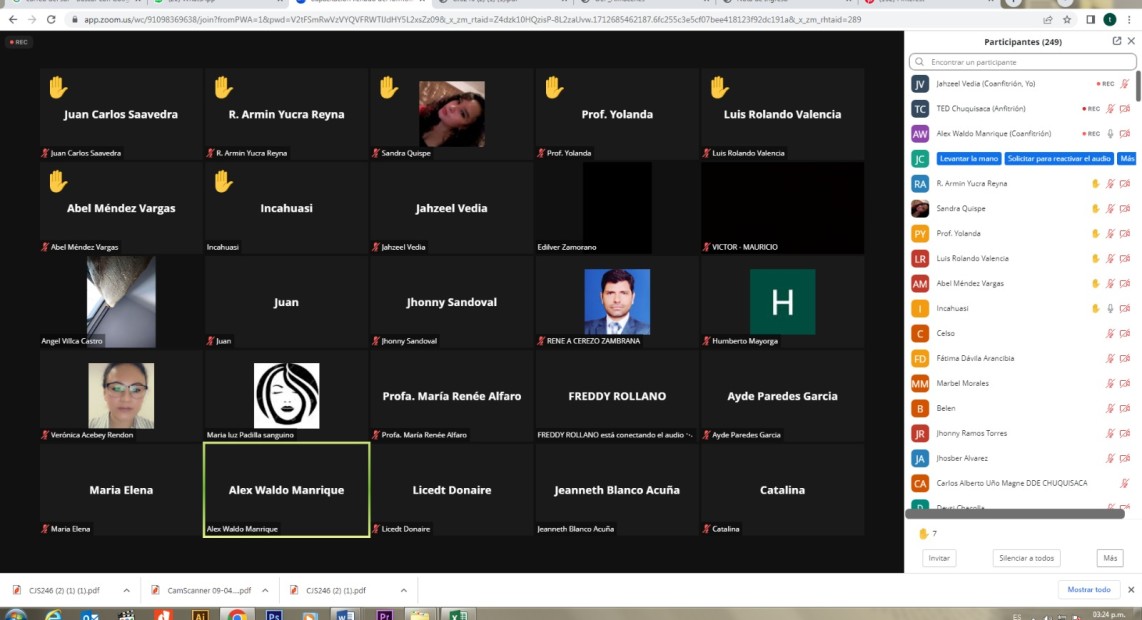Click Silenciar a todos button
The width and height of the screenshot is (1142, 620).
click(1027, 558)
